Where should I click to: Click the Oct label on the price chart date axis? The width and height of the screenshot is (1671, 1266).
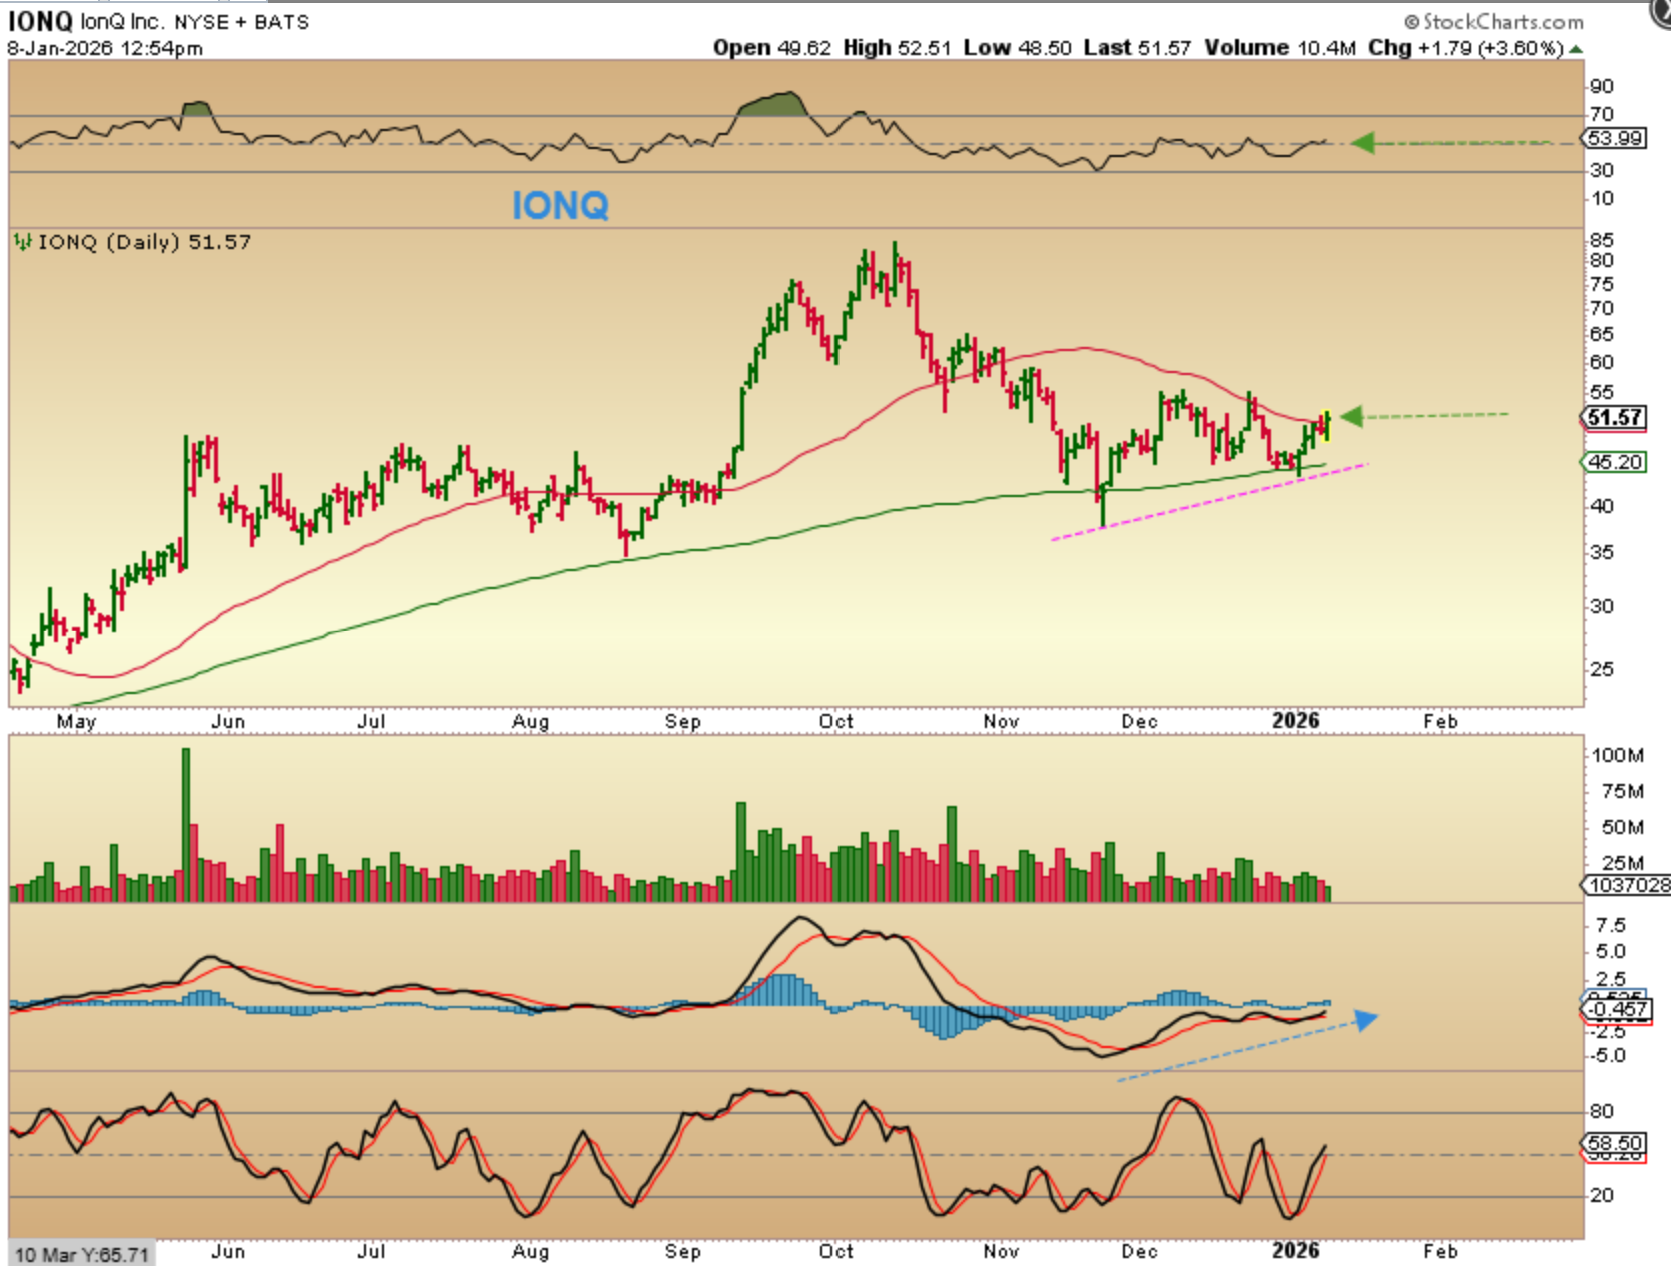836,721
